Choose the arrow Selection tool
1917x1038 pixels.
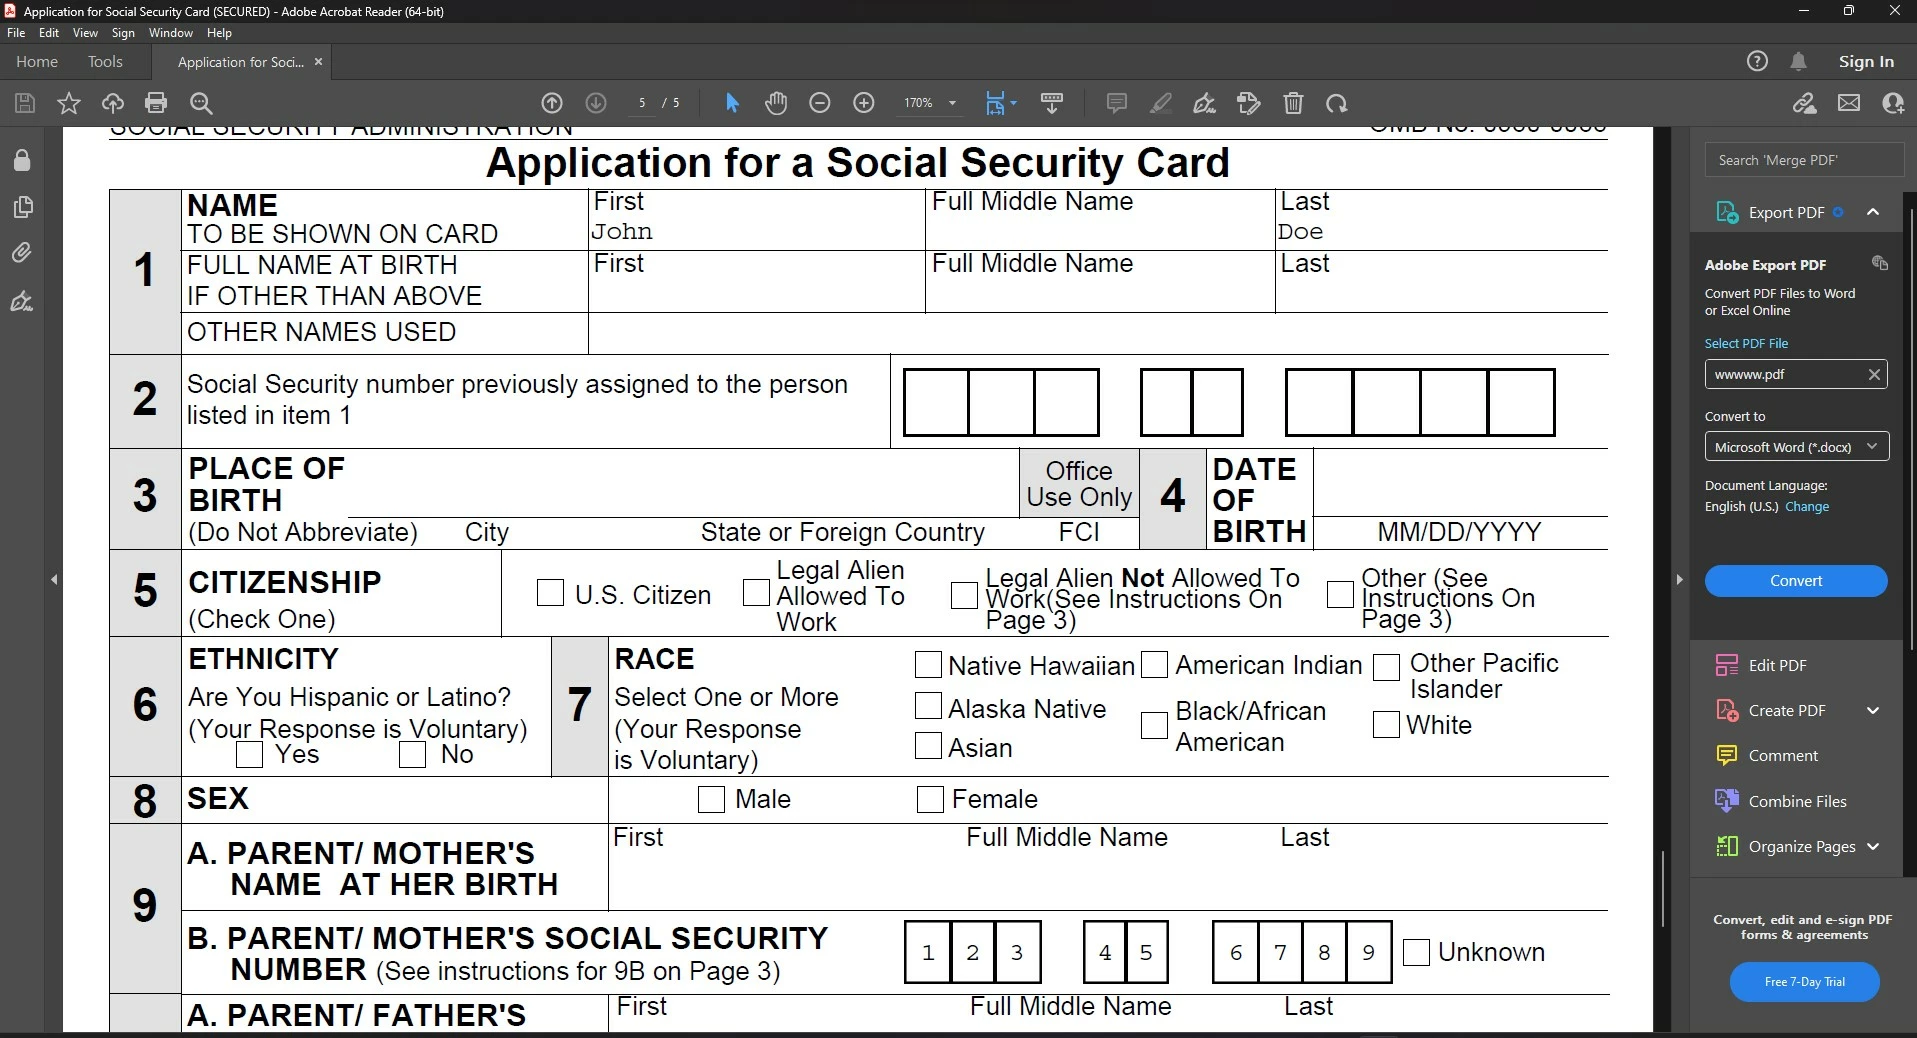click(x=732, y=103)
